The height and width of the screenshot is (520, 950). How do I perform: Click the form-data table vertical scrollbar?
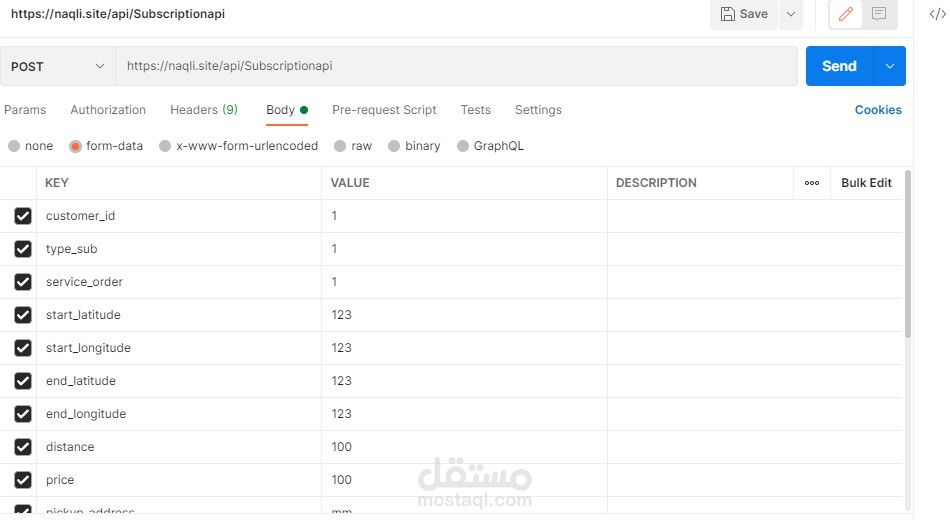click(907, 255)
